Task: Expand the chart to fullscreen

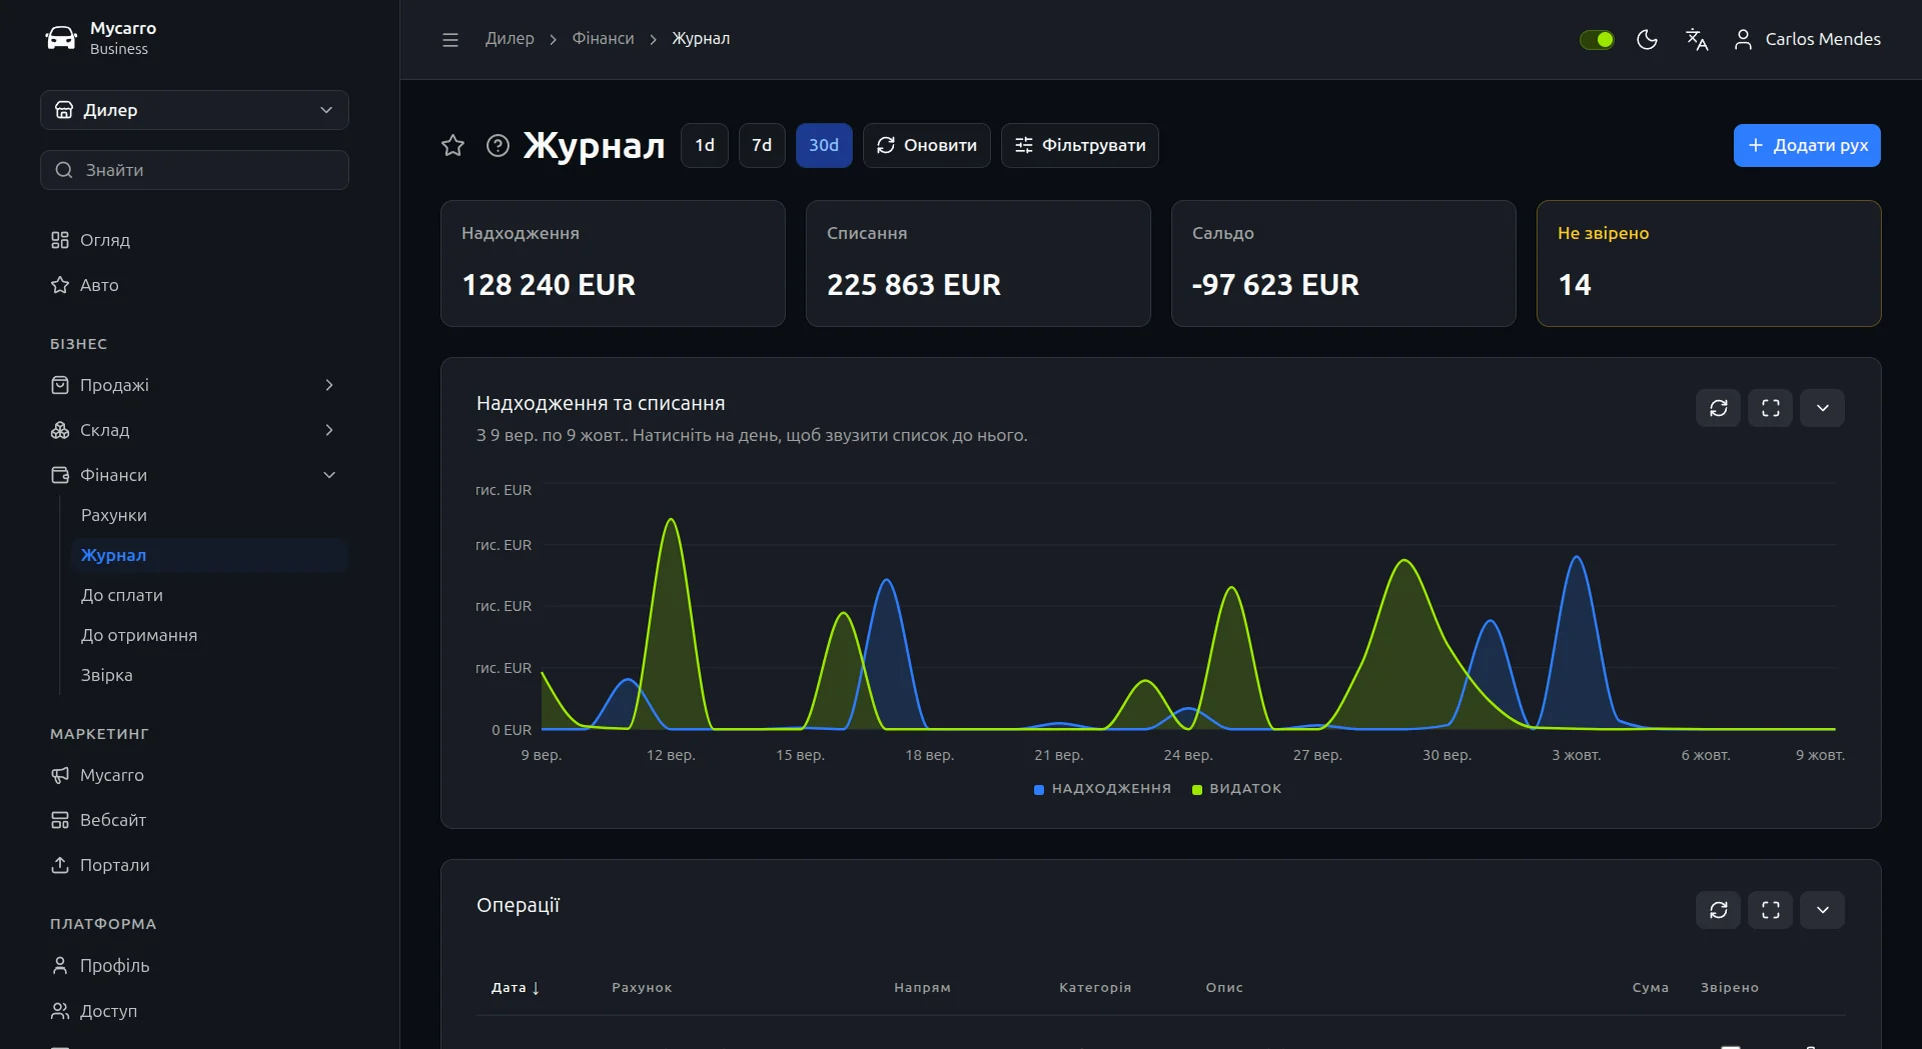Action: (1770, 408)
